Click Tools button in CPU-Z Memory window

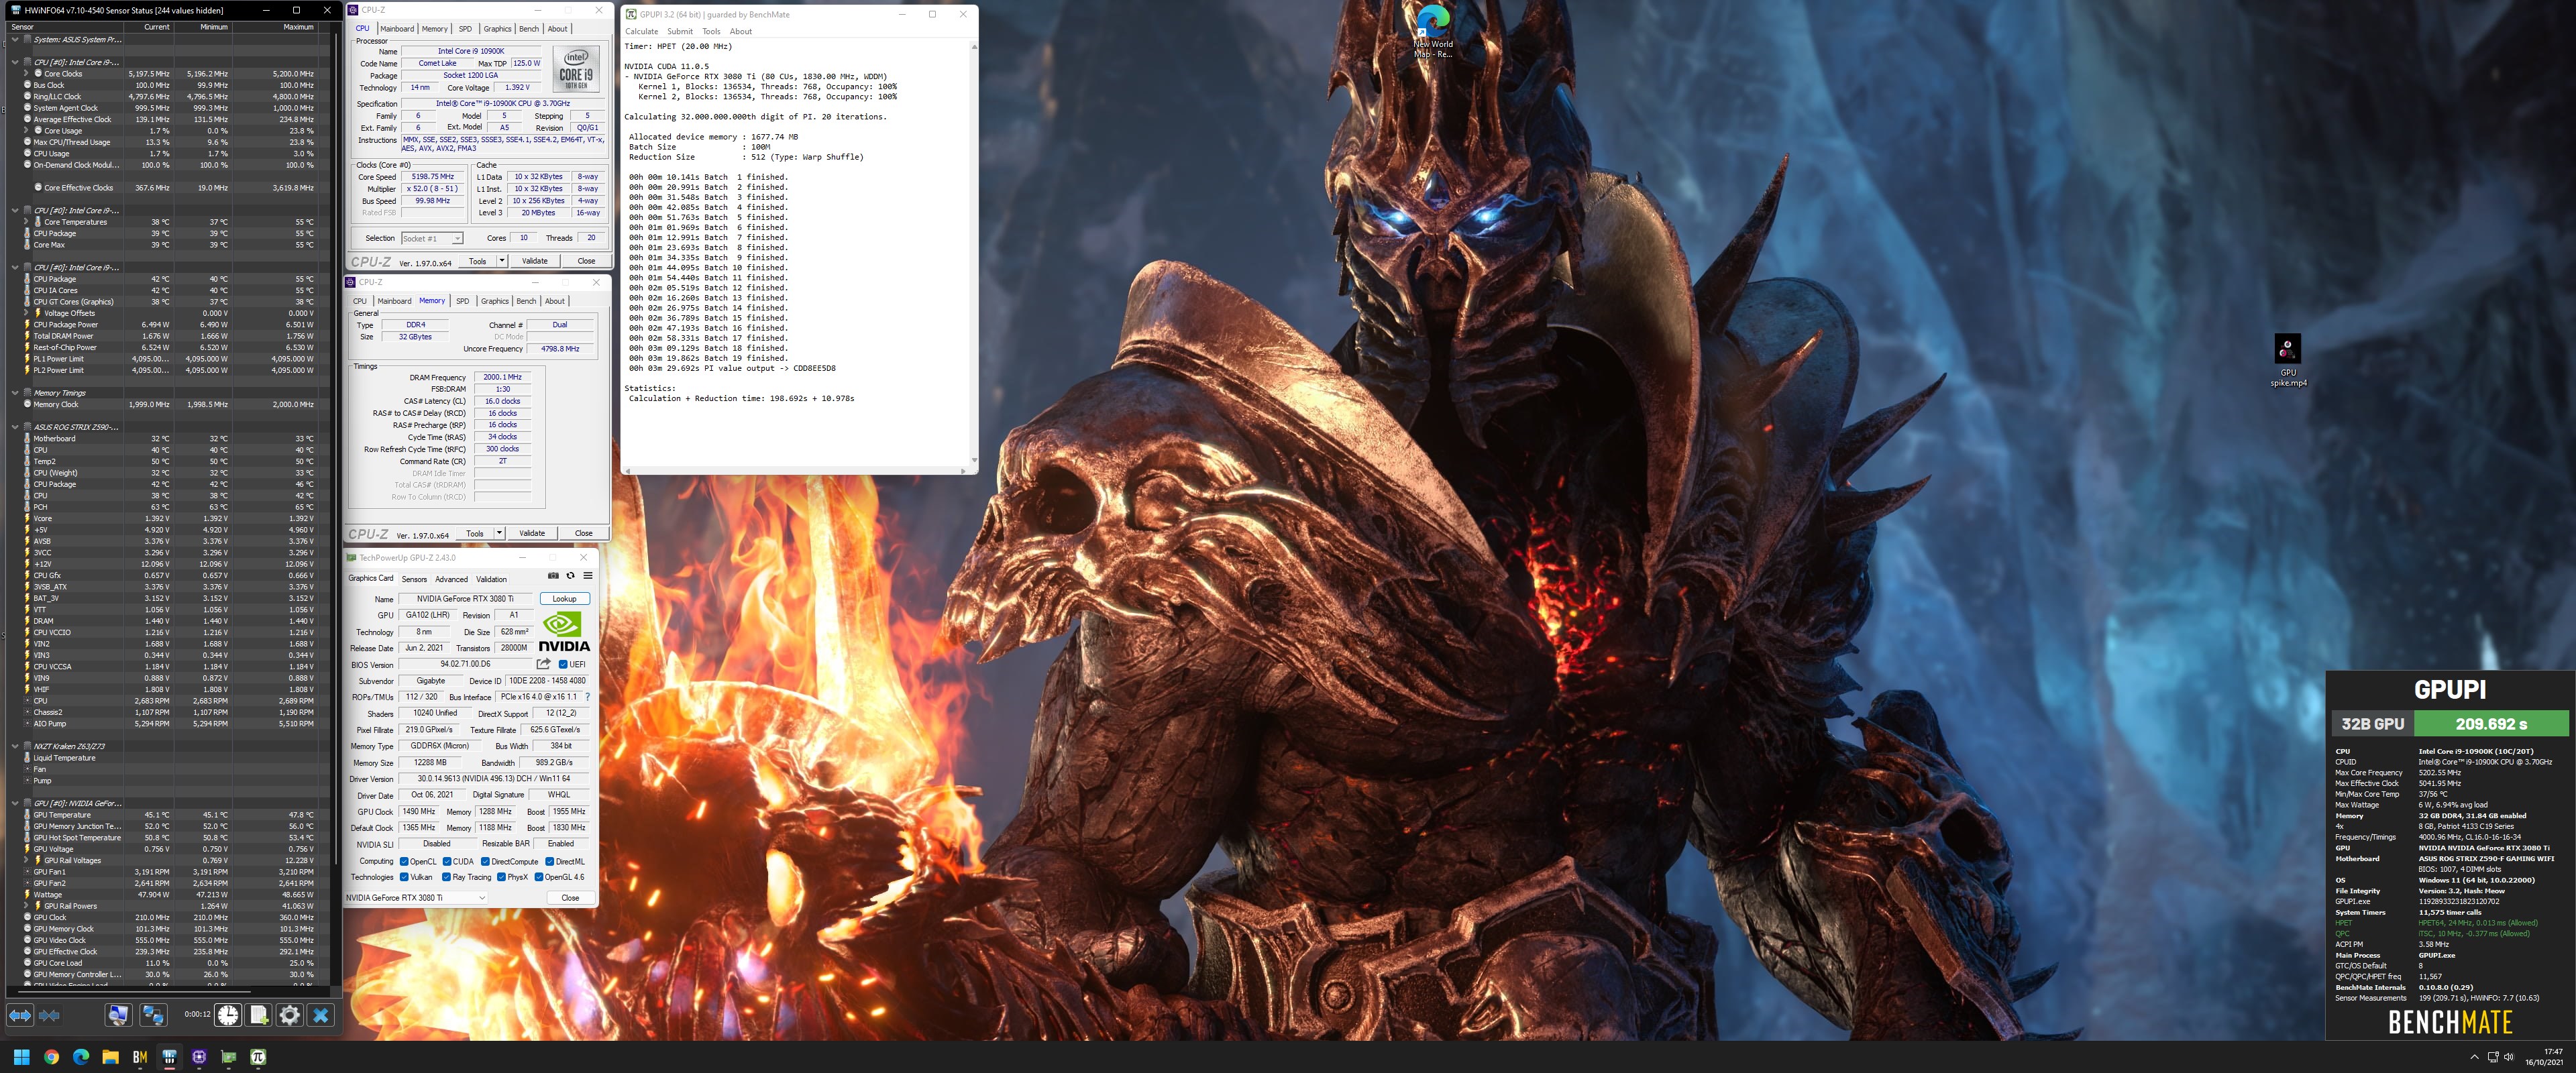(x=475, y=533)
